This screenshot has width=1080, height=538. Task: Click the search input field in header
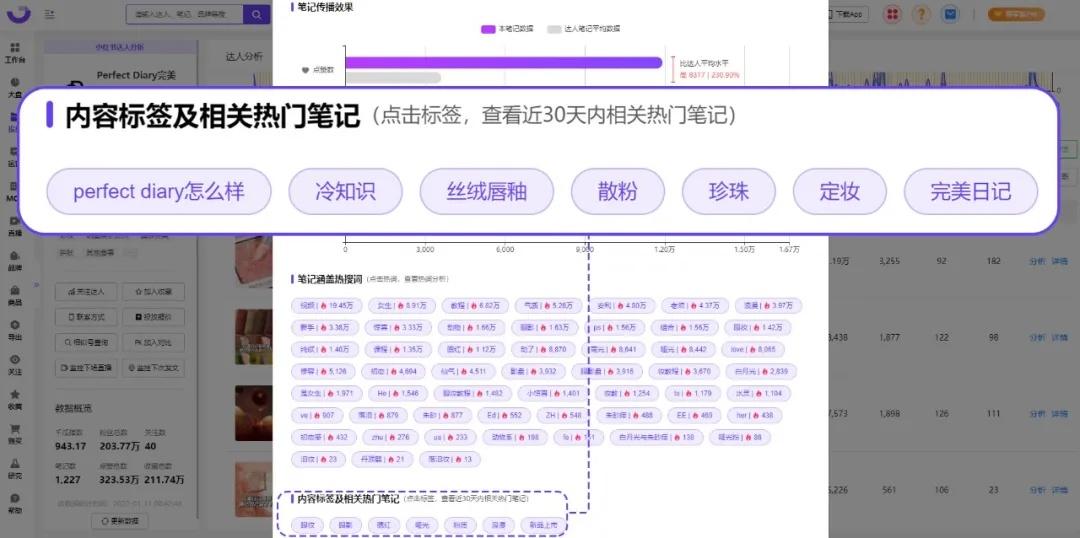click(x=185, y=14)
